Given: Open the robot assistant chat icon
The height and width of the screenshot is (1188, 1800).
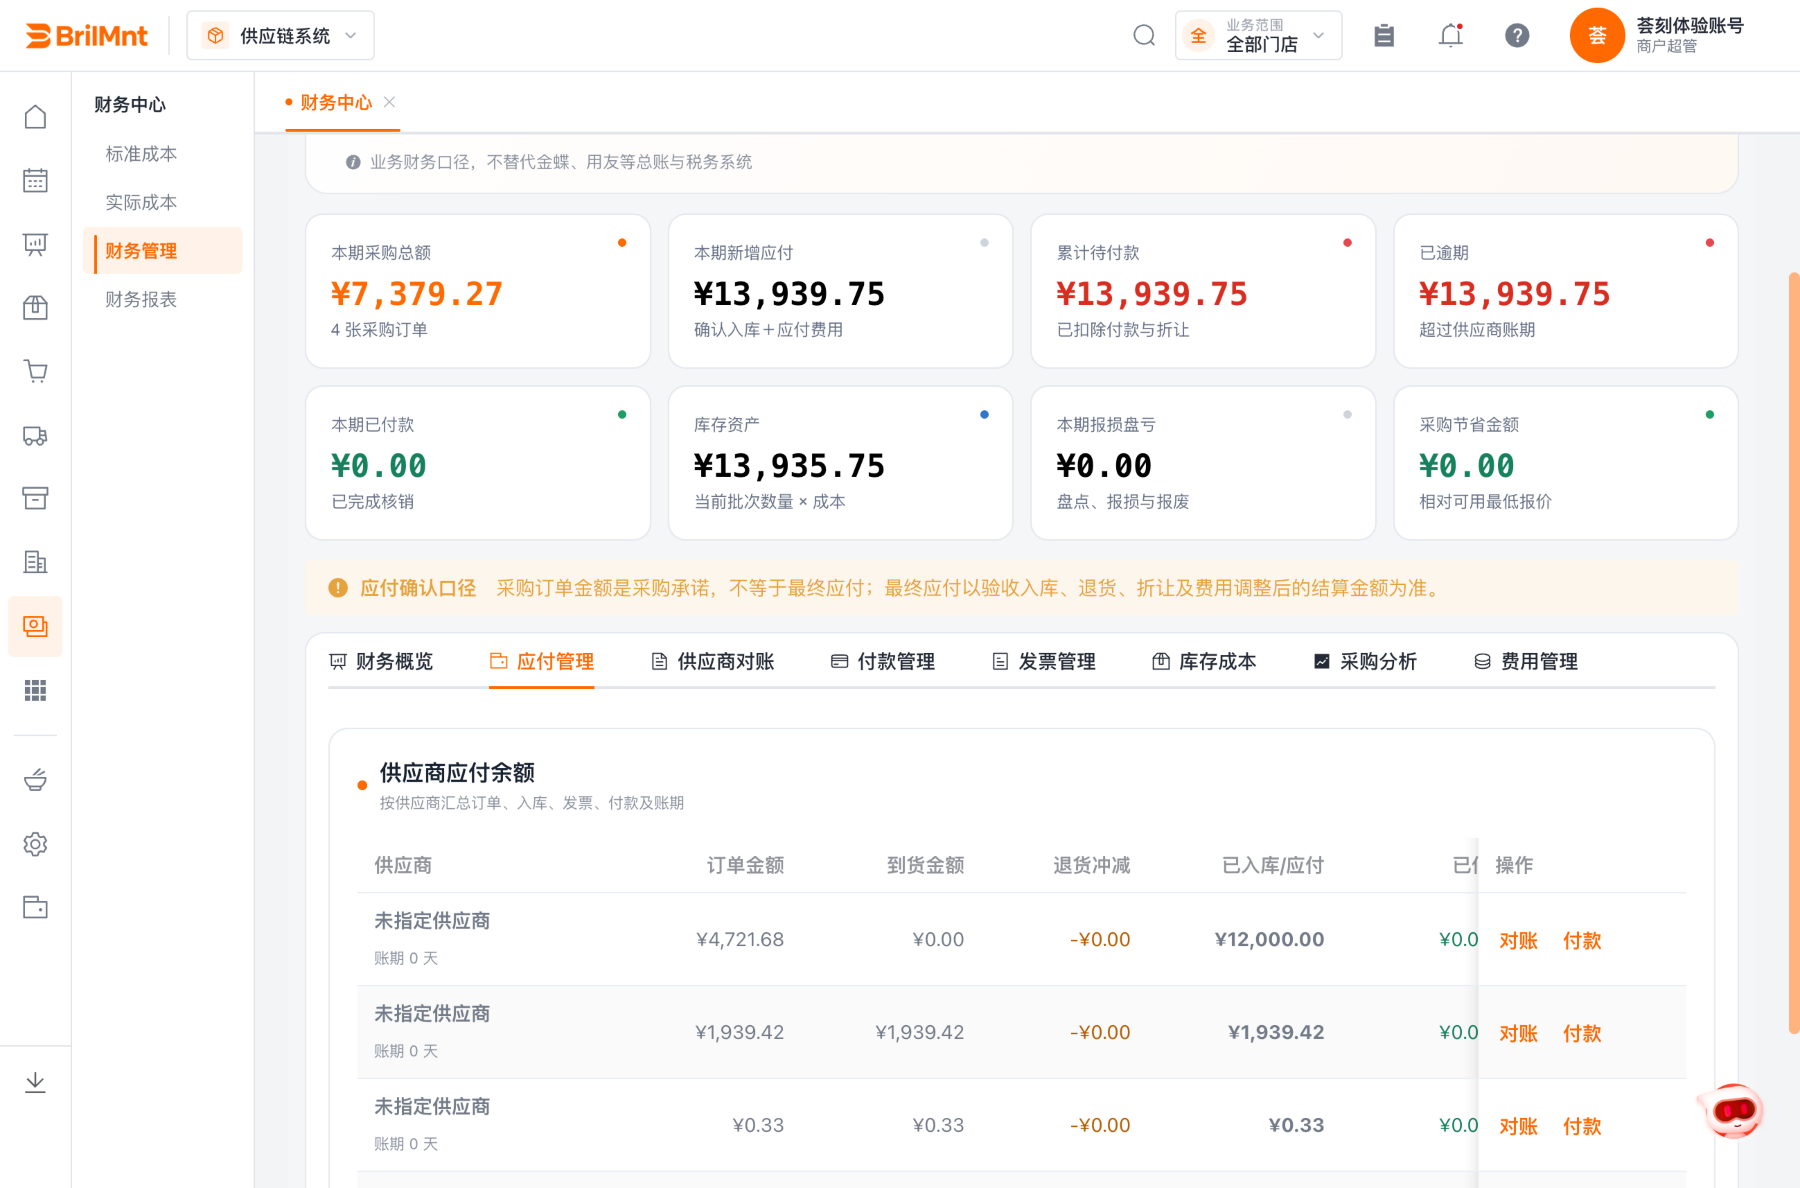Looking at the screenshot, I should (1733, 1111).
